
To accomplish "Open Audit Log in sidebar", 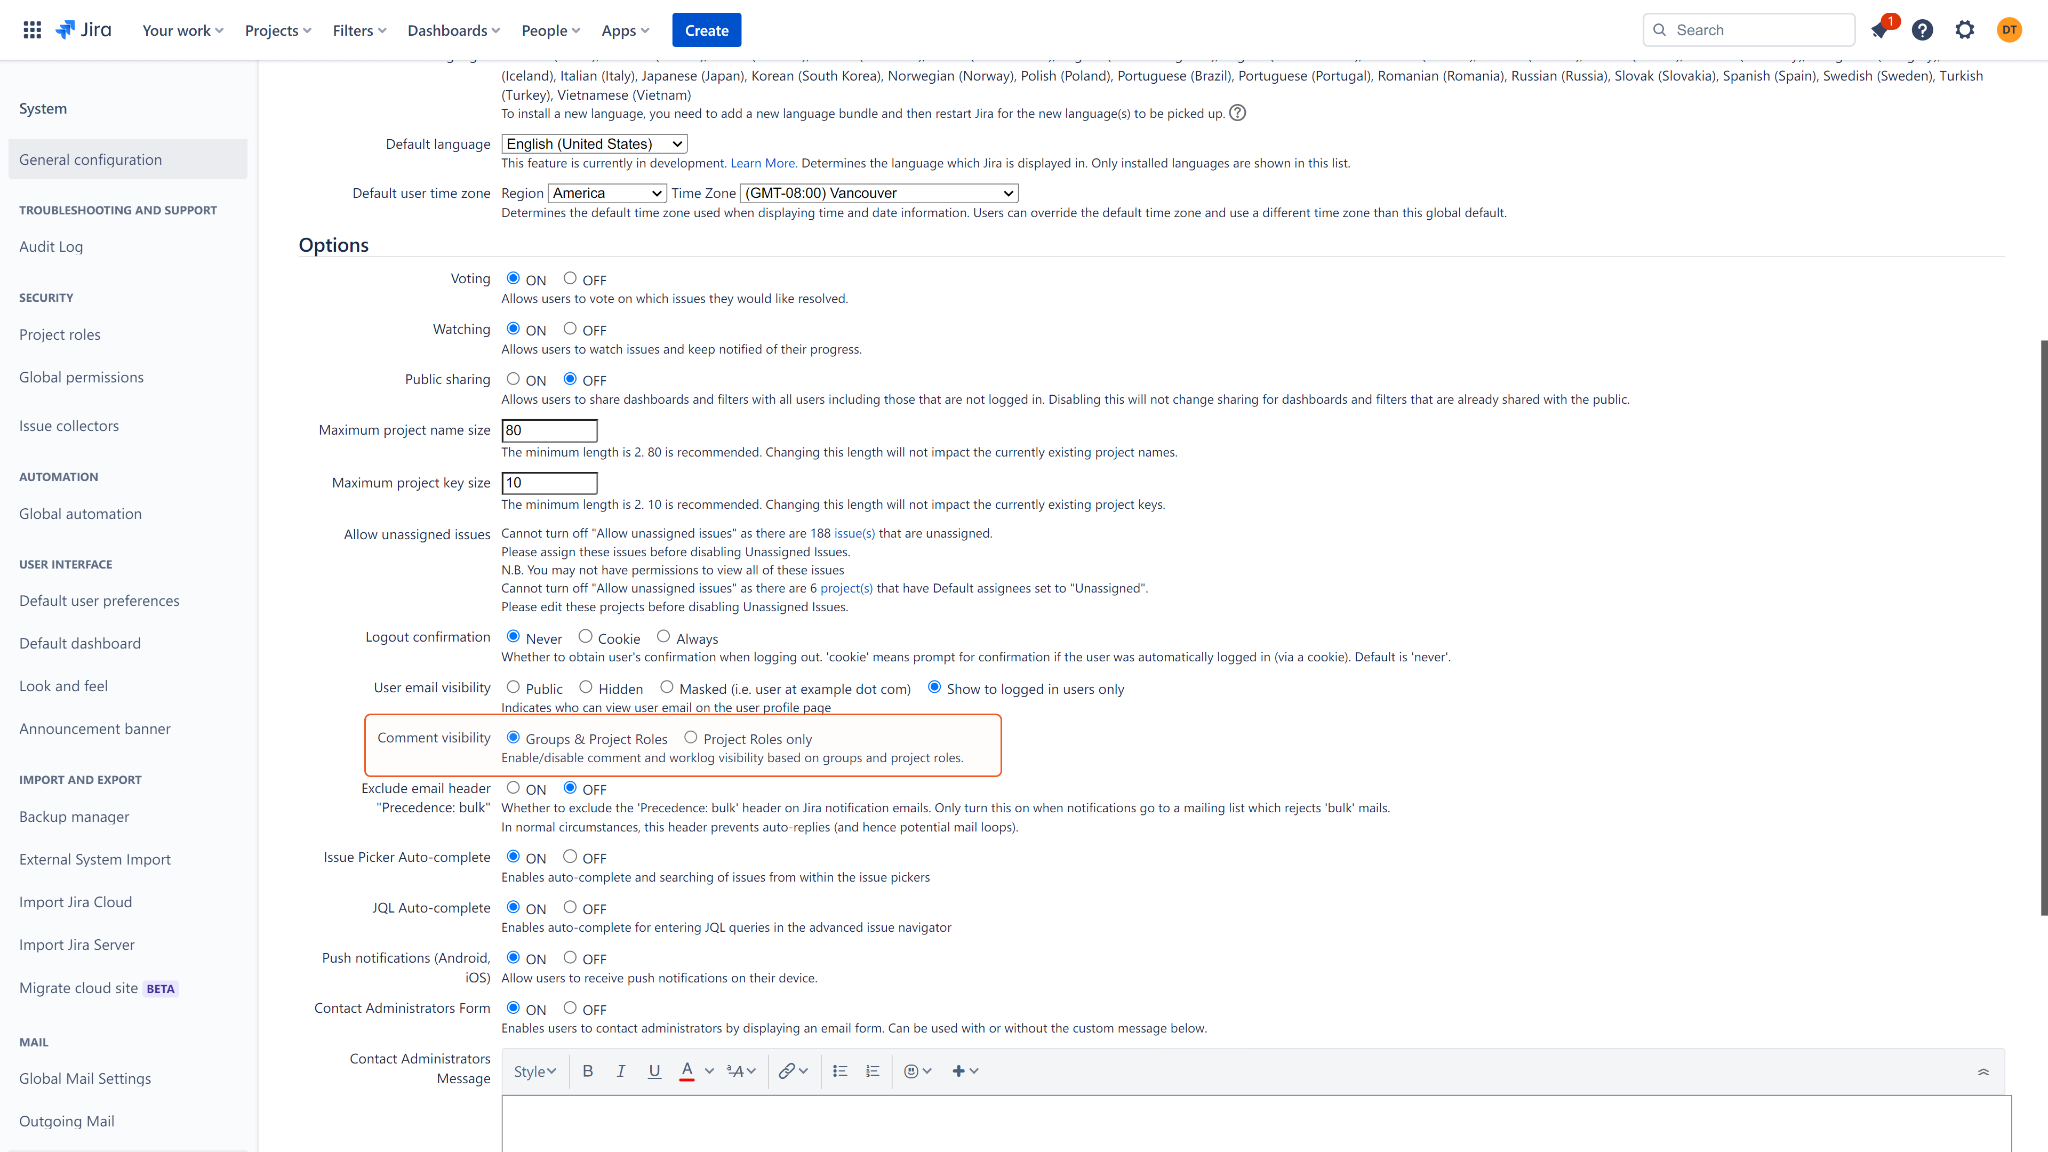I will point(51,247).
